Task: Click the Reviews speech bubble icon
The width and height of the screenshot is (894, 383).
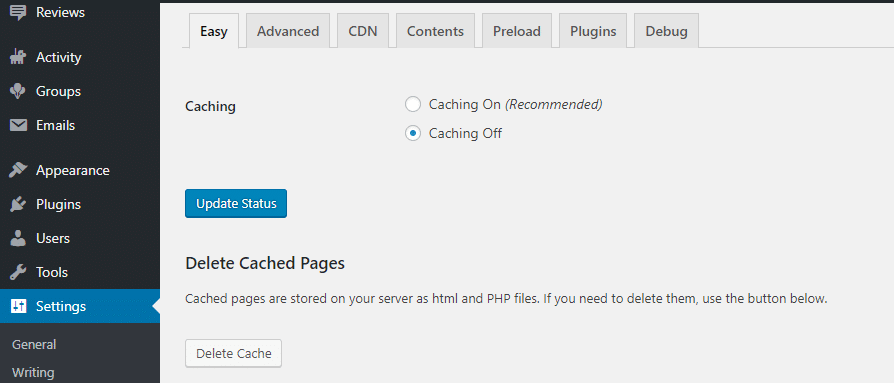Action: click(18, 13)
